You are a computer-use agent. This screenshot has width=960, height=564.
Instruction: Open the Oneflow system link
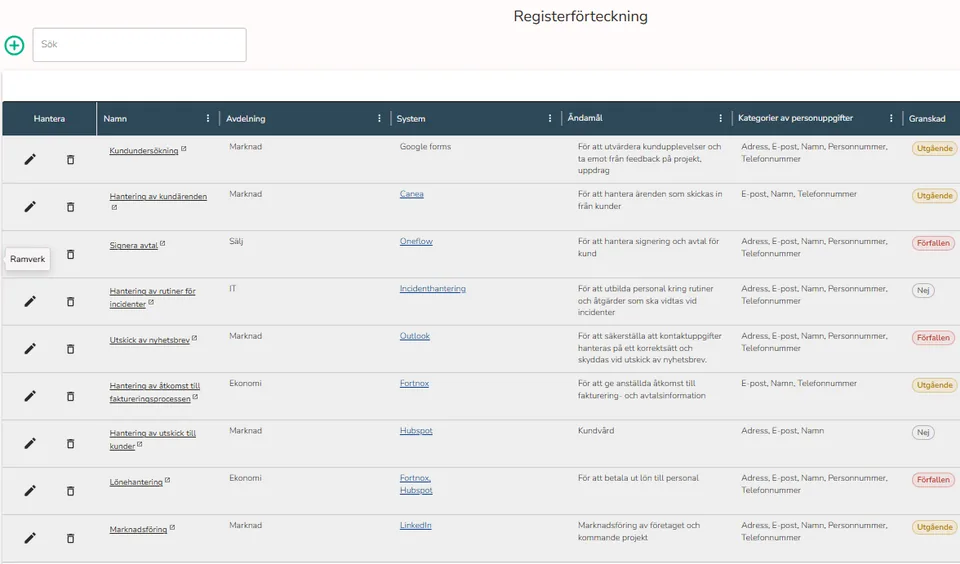416,241
